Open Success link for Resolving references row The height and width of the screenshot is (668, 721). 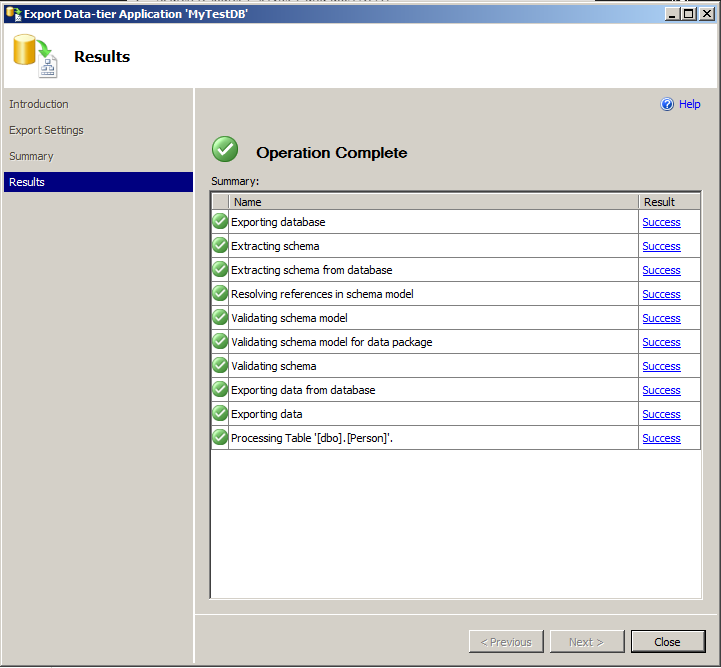pos(661,294)
